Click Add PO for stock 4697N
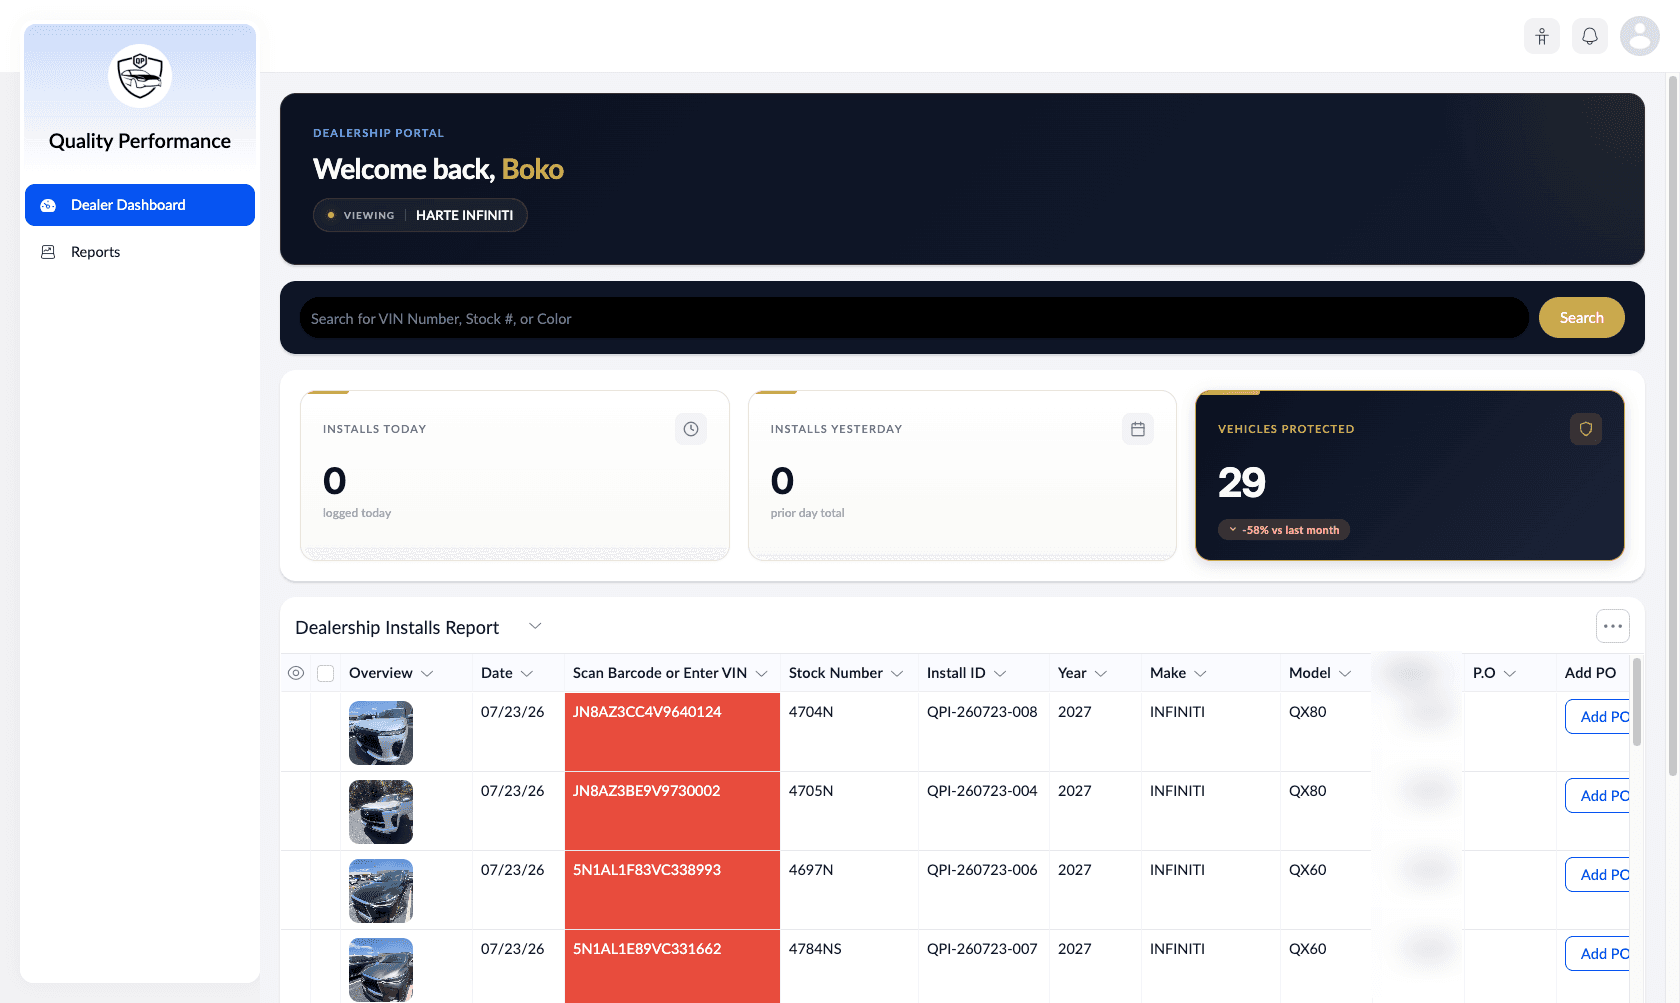1680x1003 pixels. (x=1598, y=875)
